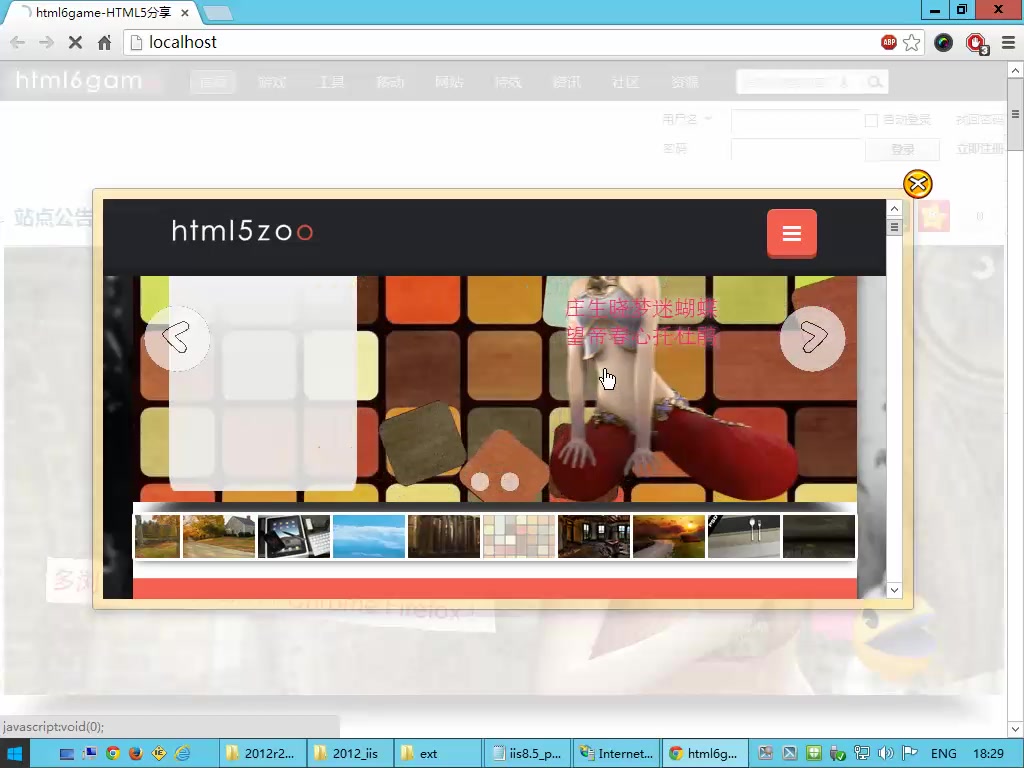Open the red hamburger menu in html5zoo

[792, 233]
